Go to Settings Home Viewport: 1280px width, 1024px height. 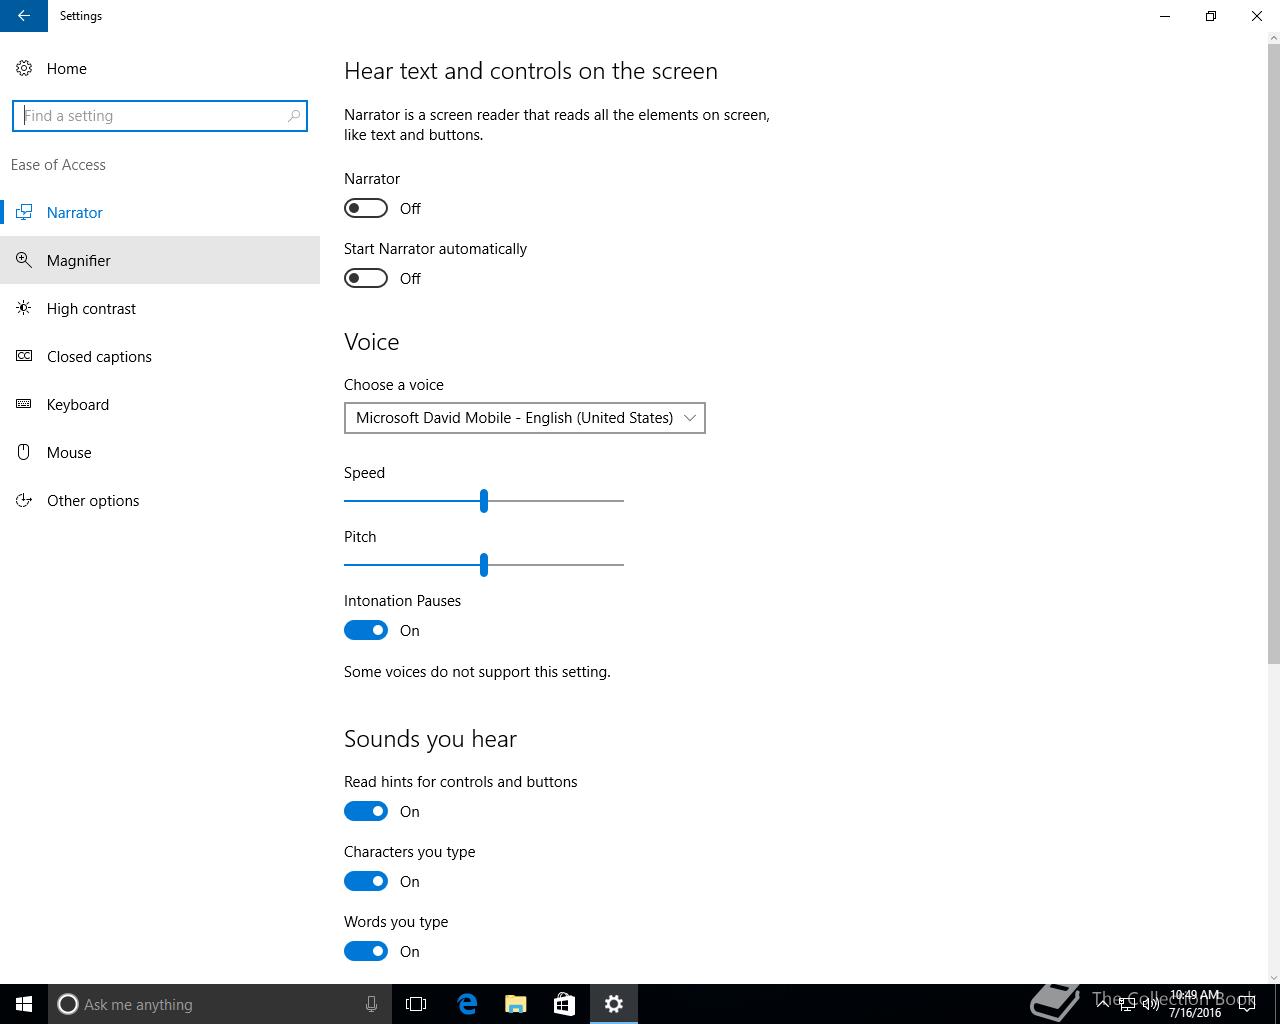[x=160, y=68]
